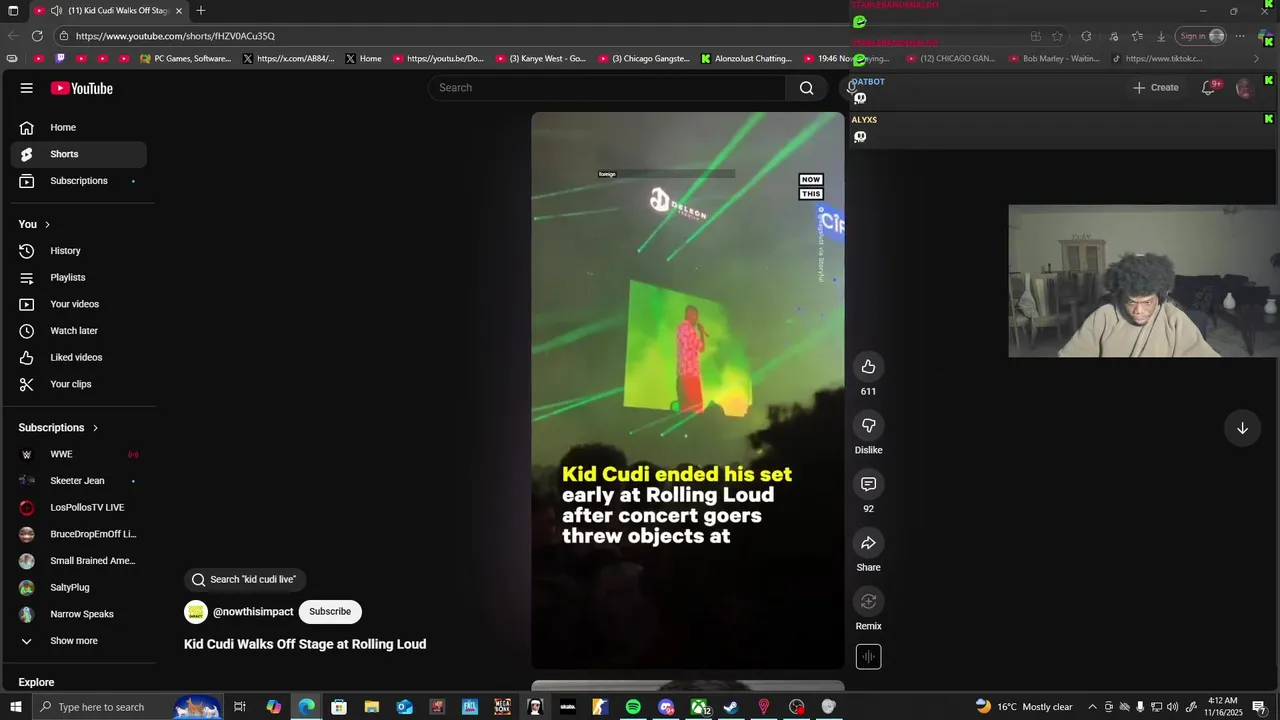Close the Kid Cudi Walks Off Stage tab

[x=179, y=11]
